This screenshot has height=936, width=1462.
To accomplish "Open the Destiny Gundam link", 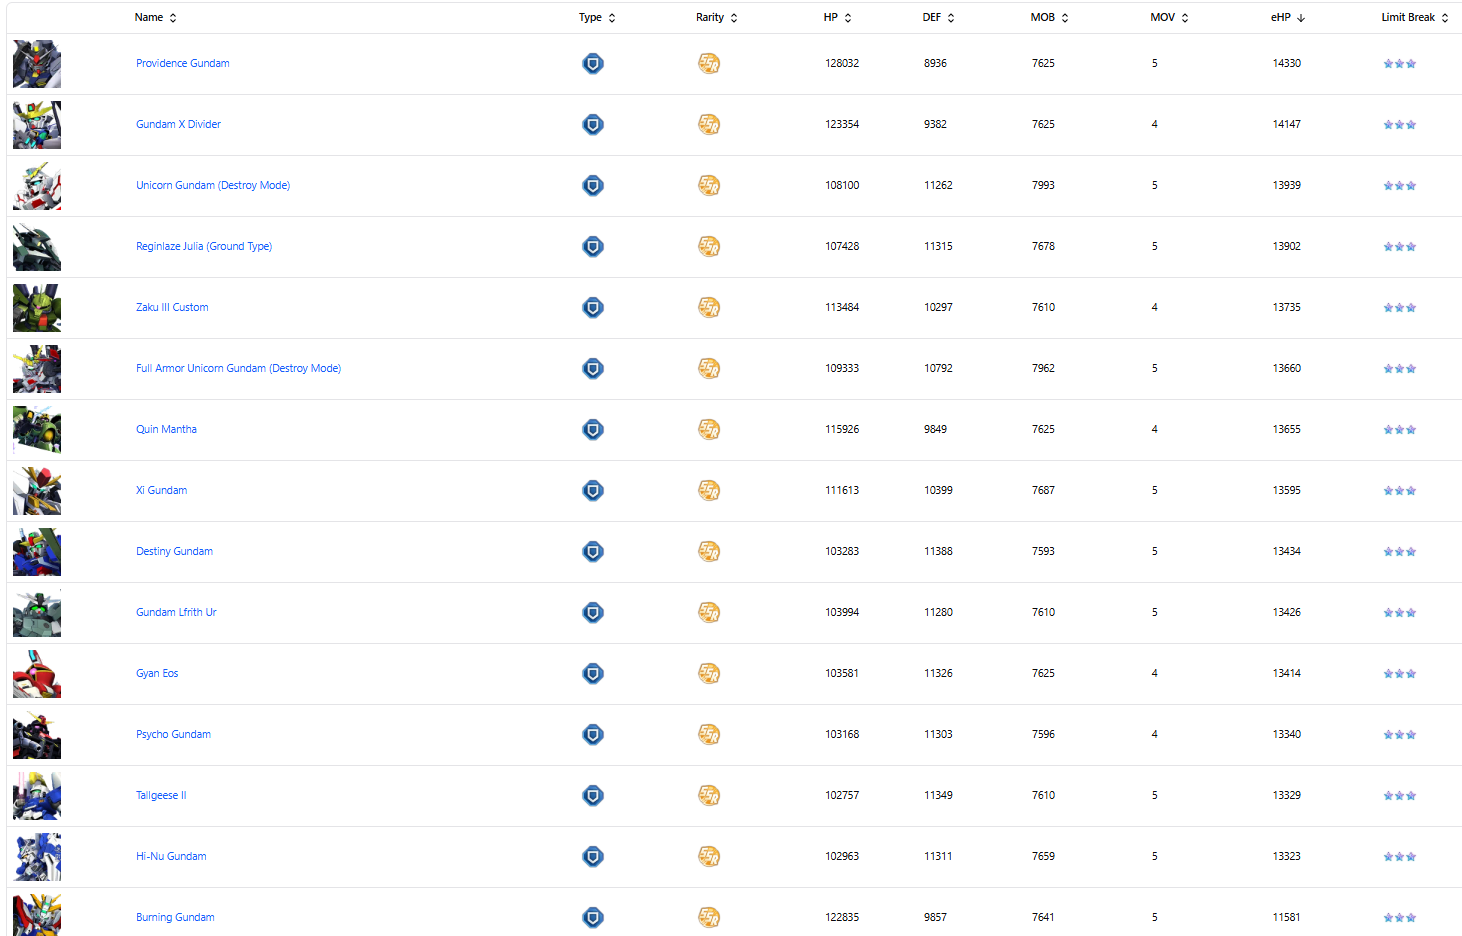I will click(175, 551).
